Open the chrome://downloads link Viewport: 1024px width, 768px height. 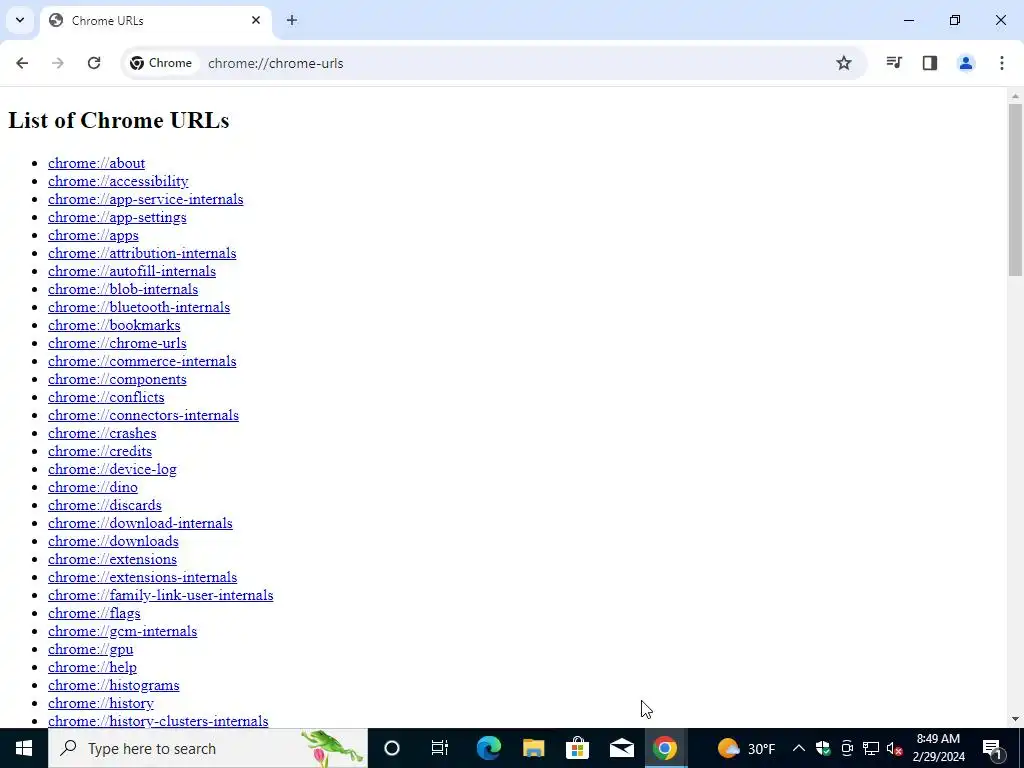click(114, 541)
